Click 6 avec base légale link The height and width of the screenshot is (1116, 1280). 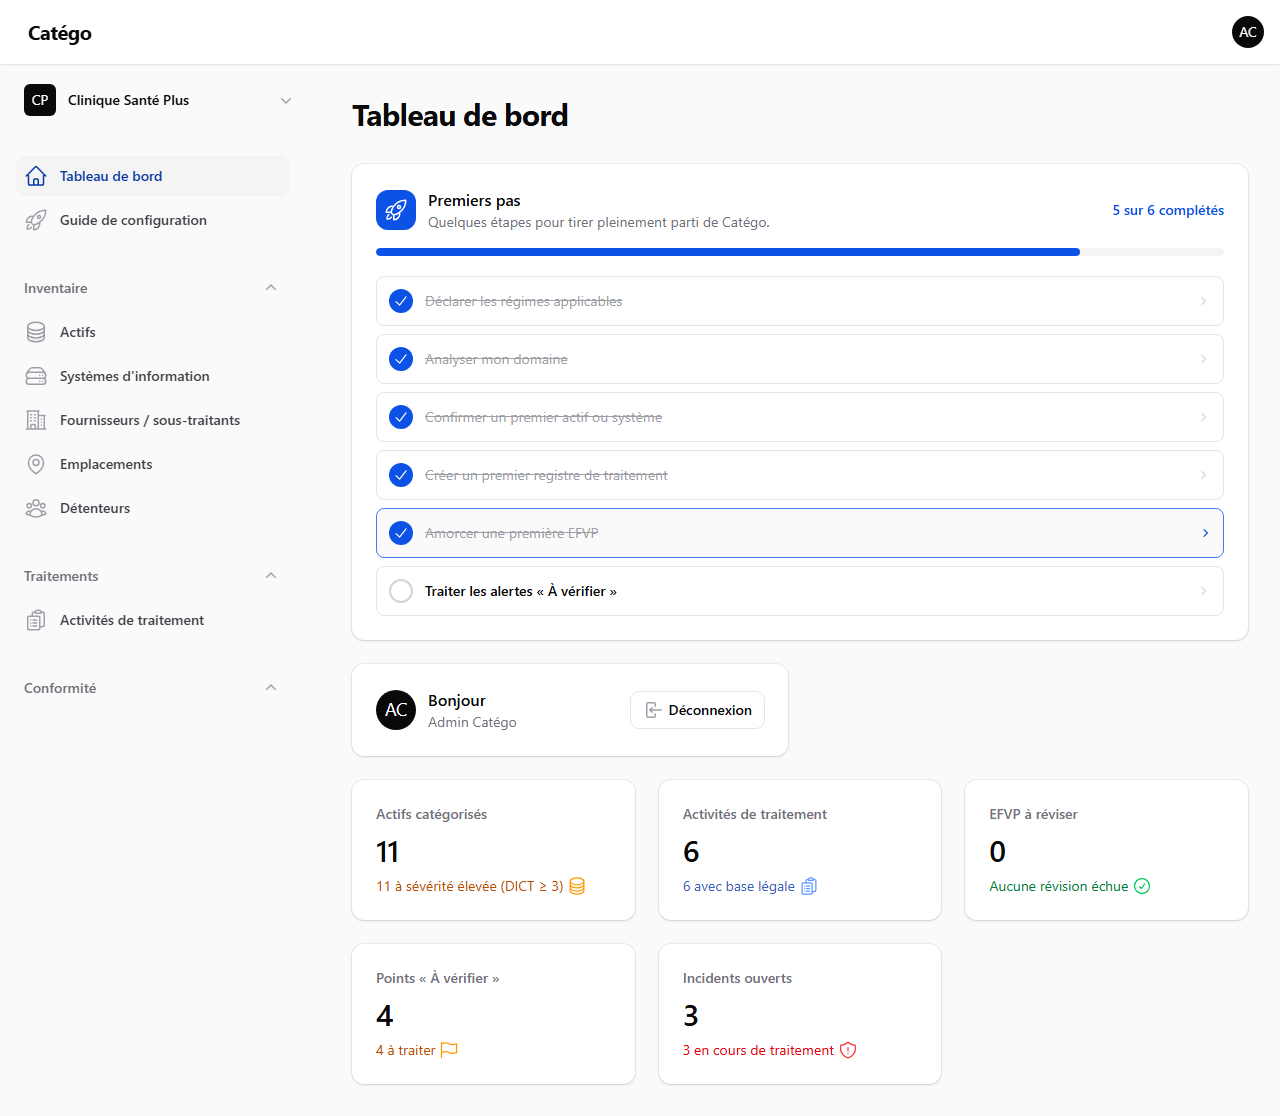tap(739, 886)
